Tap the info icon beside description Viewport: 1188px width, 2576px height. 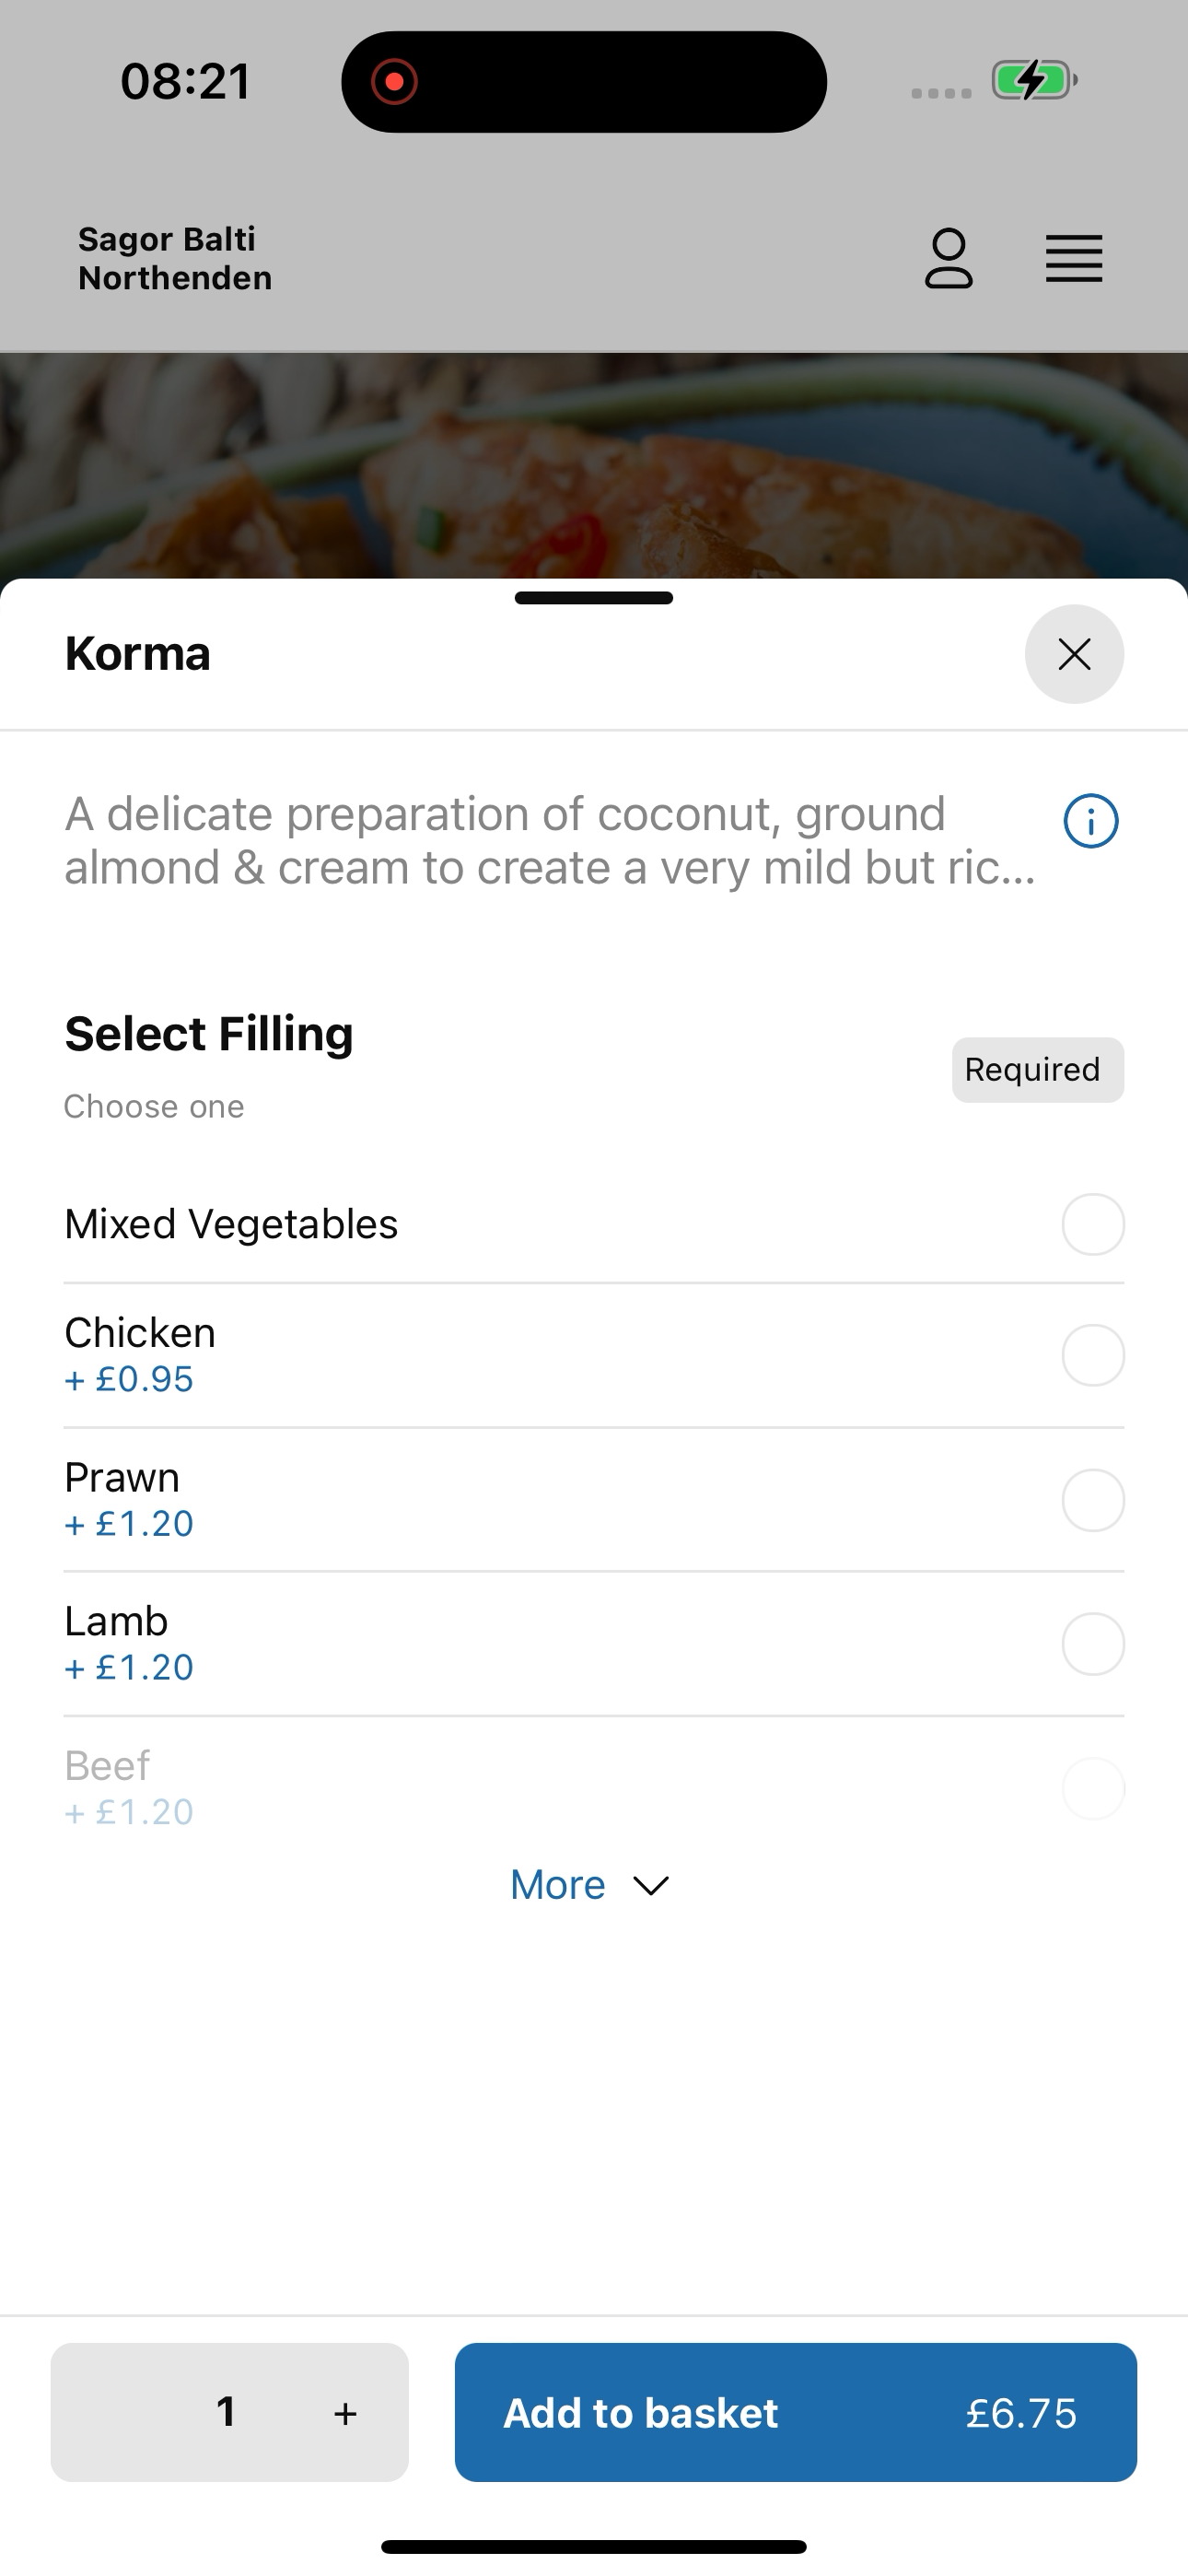point(1090,821)
